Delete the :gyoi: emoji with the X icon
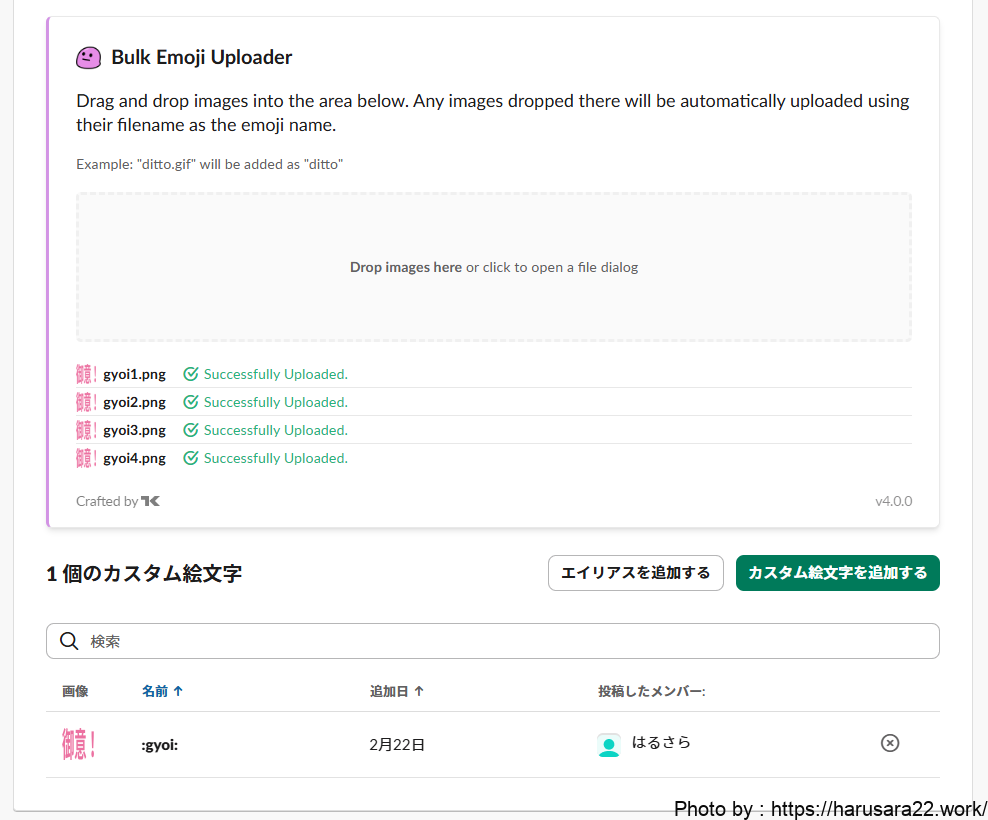Screen dimensions: 988x820 [x=889, y=743]
